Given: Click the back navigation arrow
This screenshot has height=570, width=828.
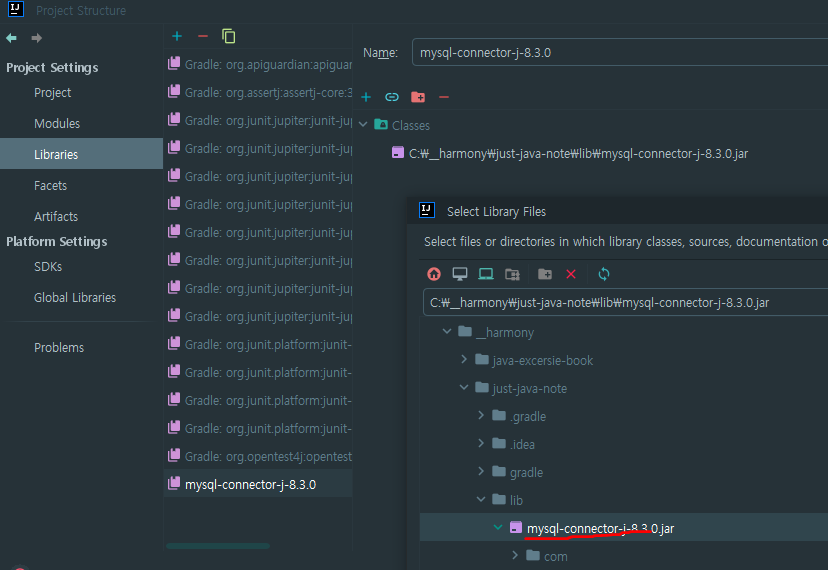Looking at the screenshot, I should pyautogui.click(x=12, y=38).
